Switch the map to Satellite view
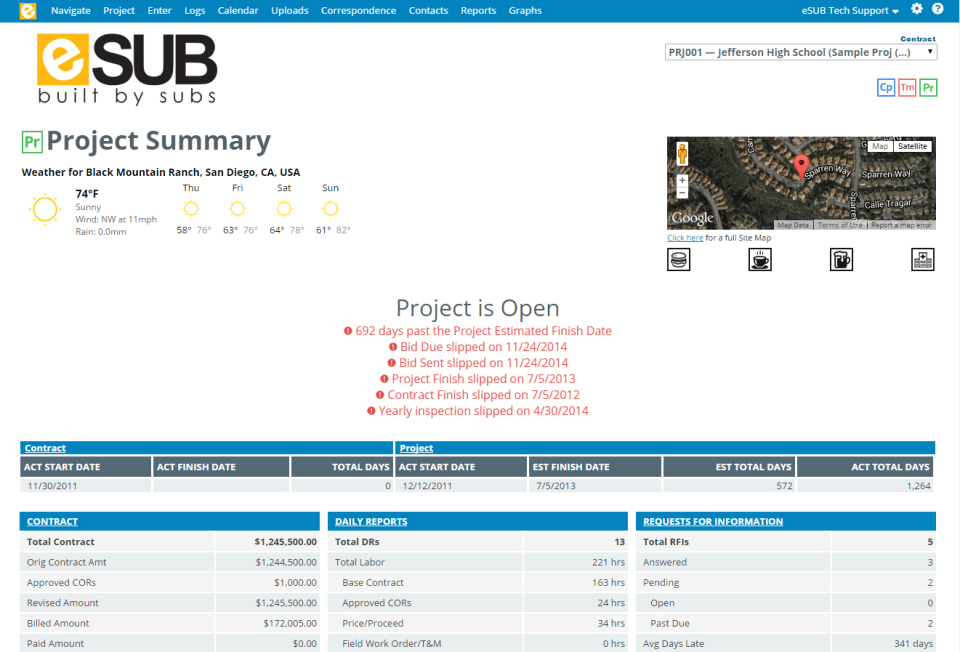Image resolution: width=960 pixels, height=652 pixels. (x=911, y=146)
